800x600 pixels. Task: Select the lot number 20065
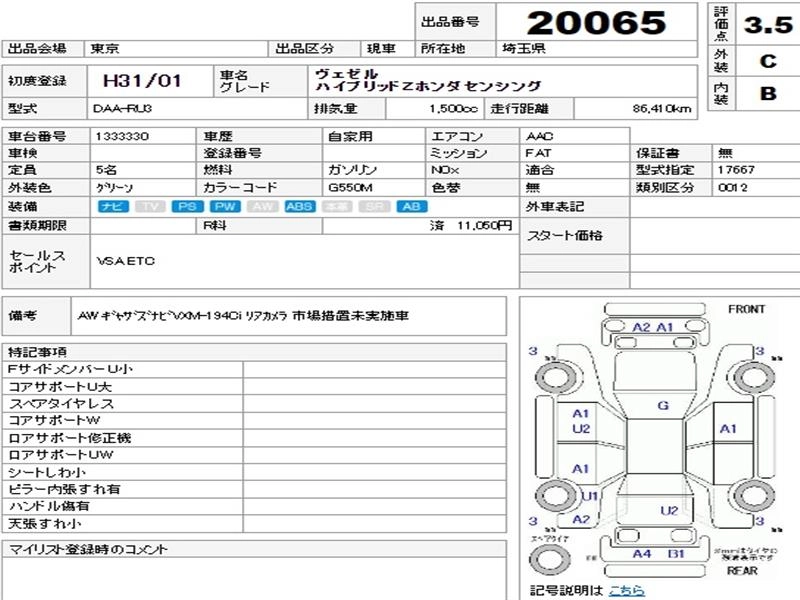(x=596, y=23)
